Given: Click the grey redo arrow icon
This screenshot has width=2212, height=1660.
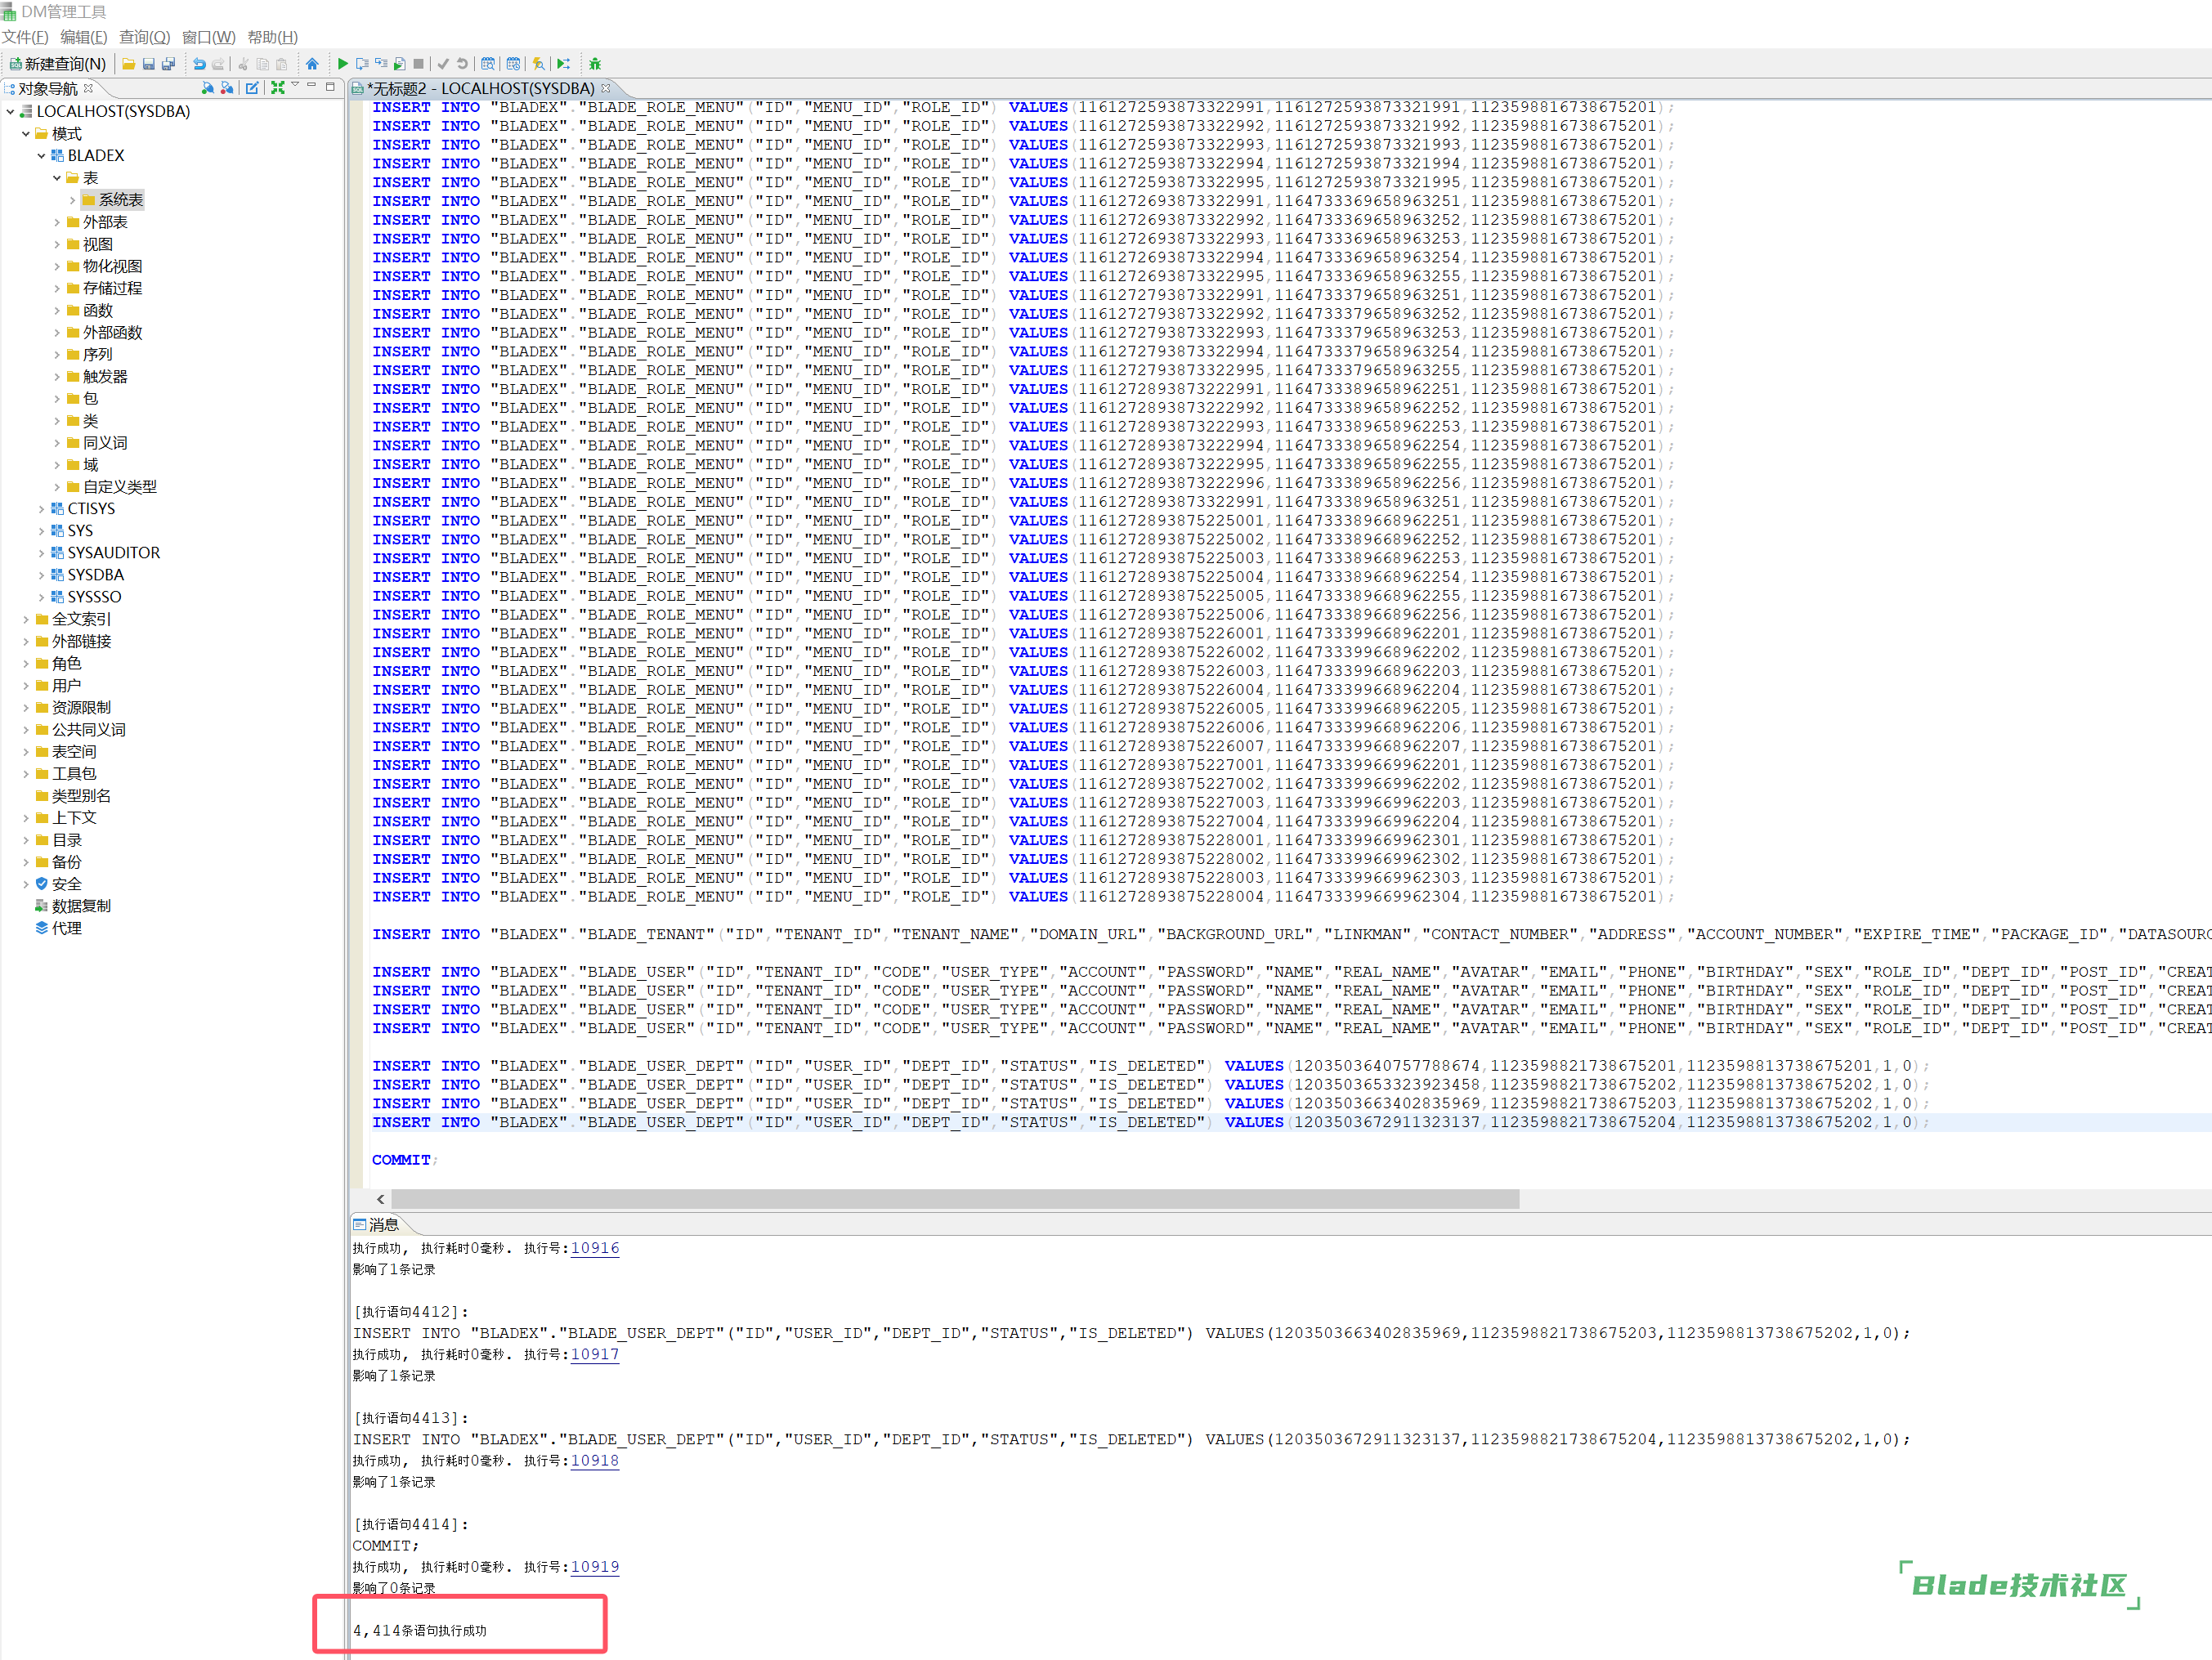Looking at the screenshot, I should [x=218, y=64].
